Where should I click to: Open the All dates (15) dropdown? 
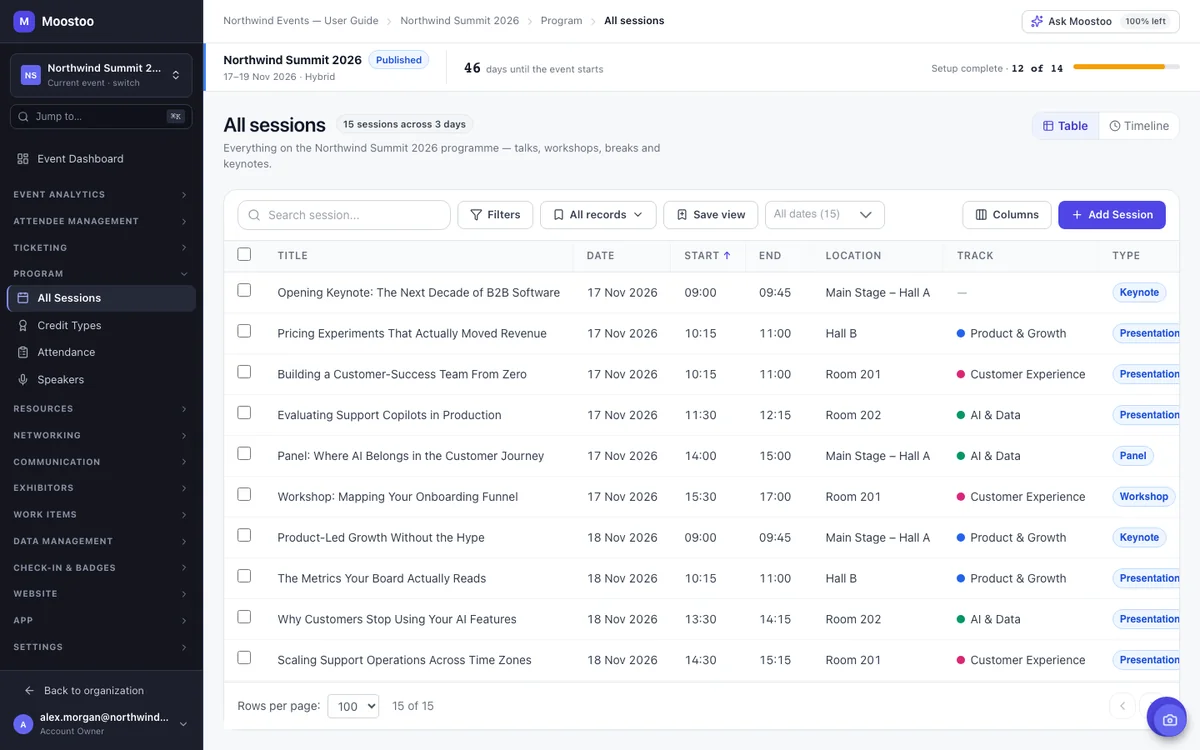click(825, 215)
